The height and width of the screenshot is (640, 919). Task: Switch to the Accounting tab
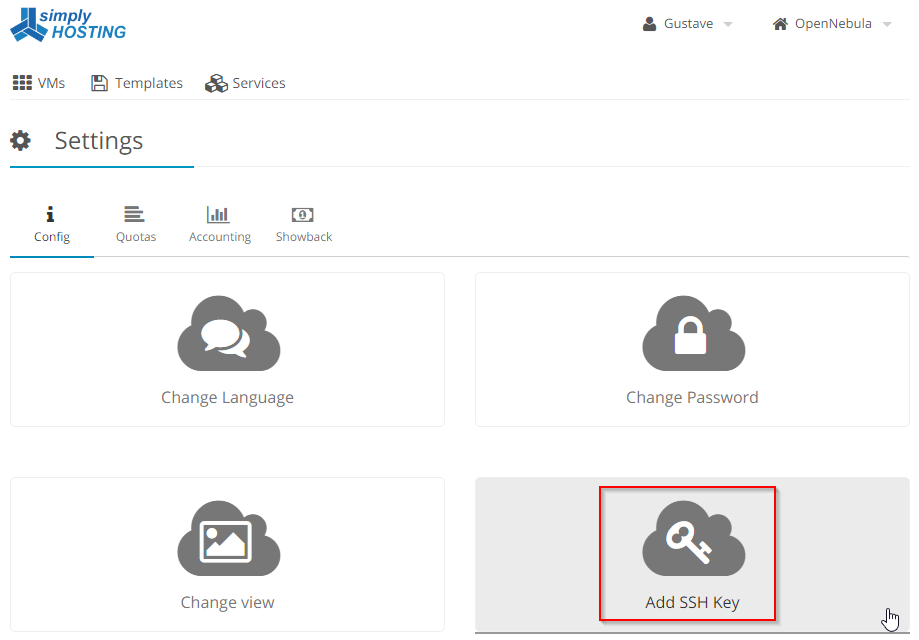coord(220,225)
